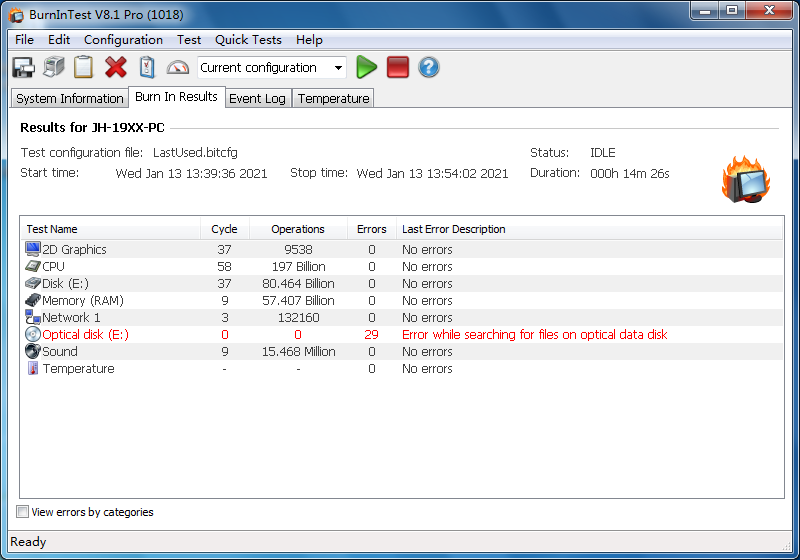Select the red Optical disk (E:) row name
This screenshot has width=800, height=560.
tap(85, 335)
